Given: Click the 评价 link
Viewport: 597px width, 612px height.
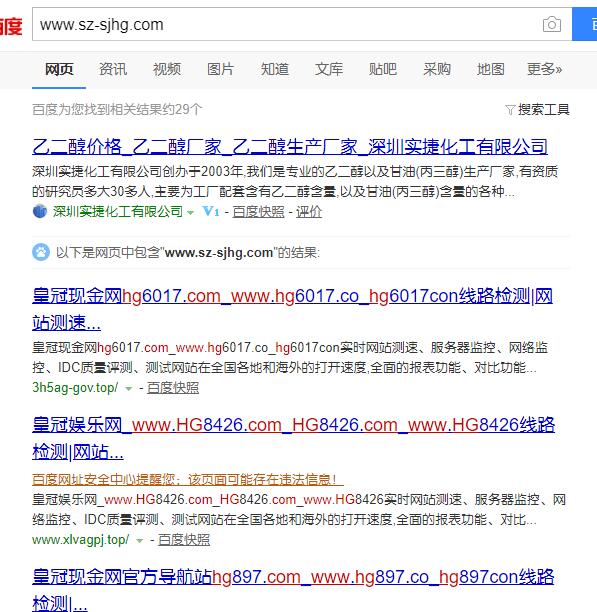Looking at the screenshot, I should point(309,212).
